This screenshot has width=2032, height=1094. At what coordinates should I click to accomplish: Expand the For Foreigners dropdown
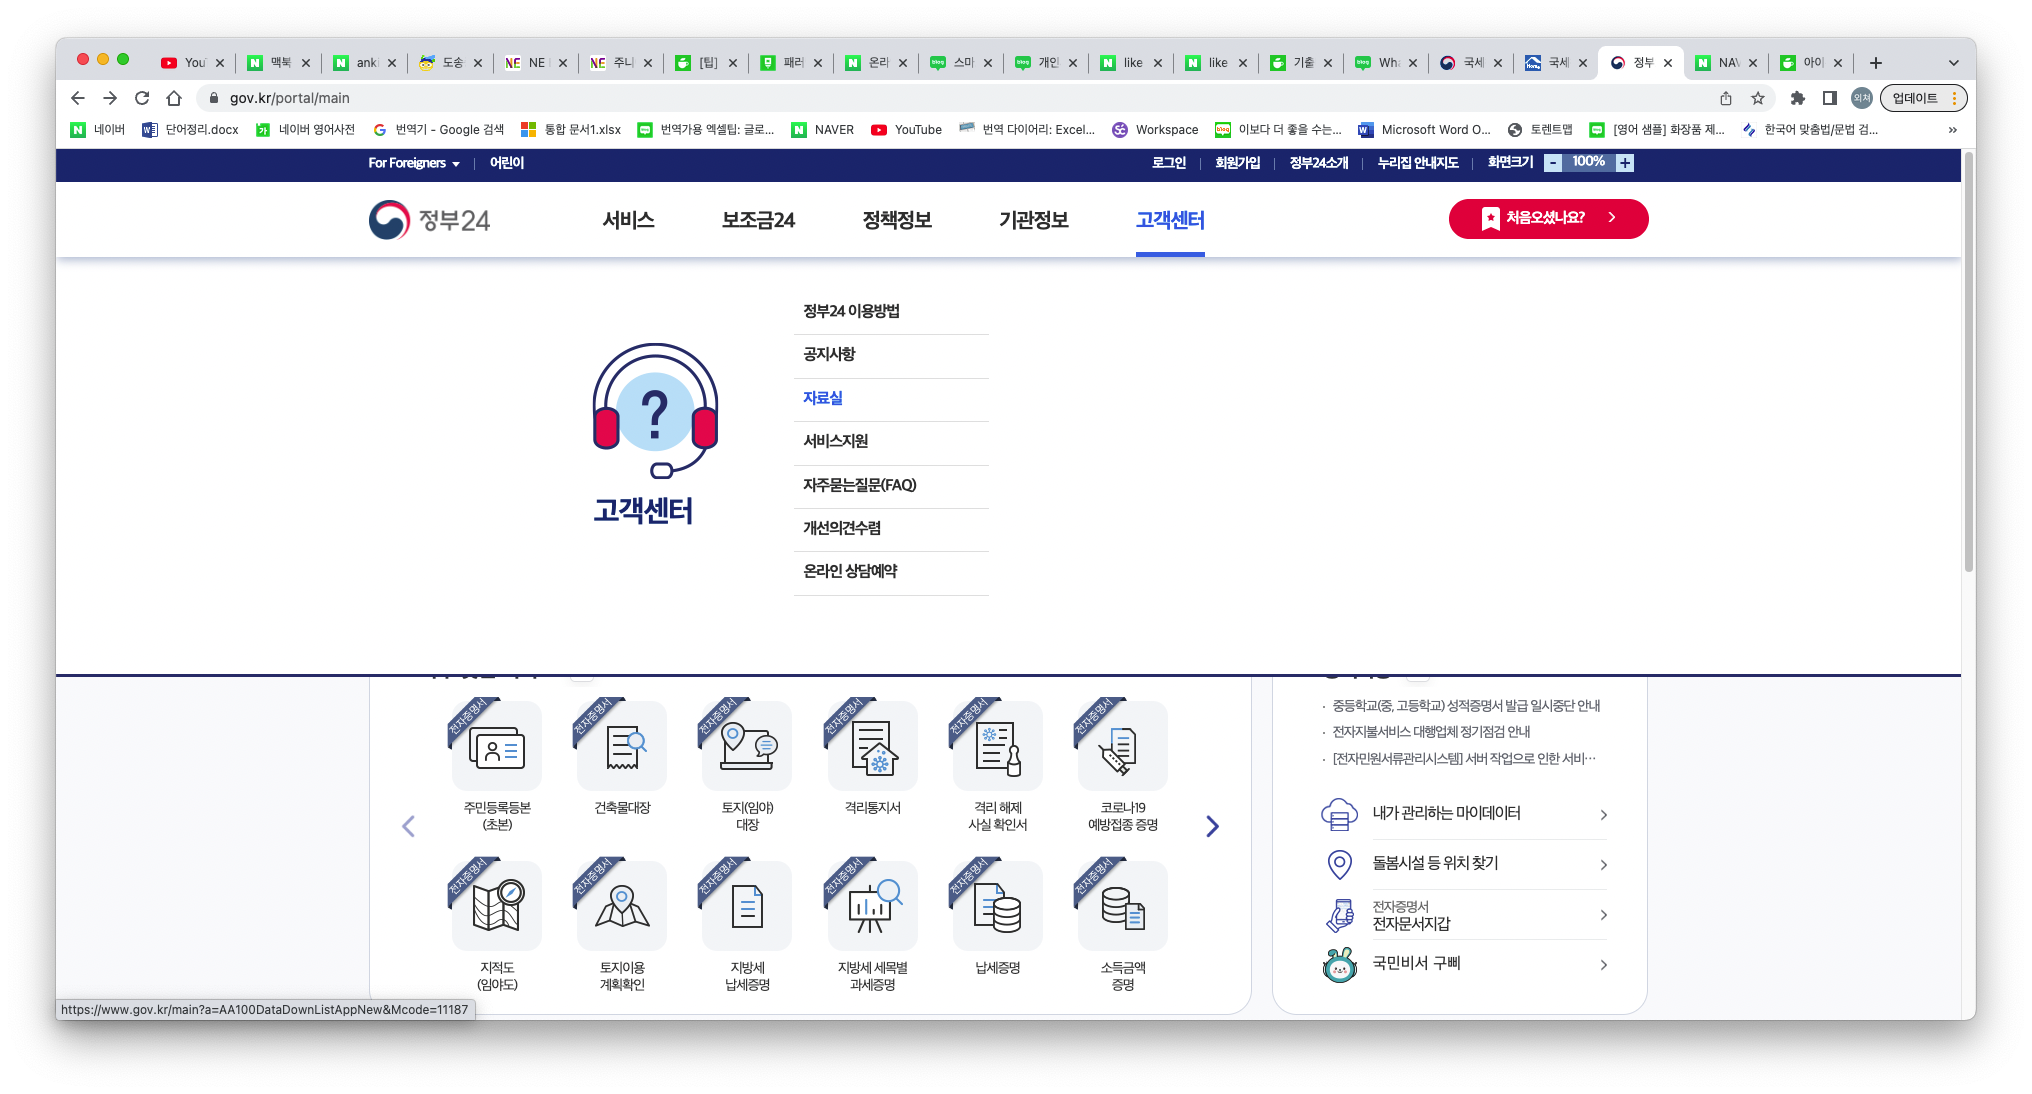413,163
